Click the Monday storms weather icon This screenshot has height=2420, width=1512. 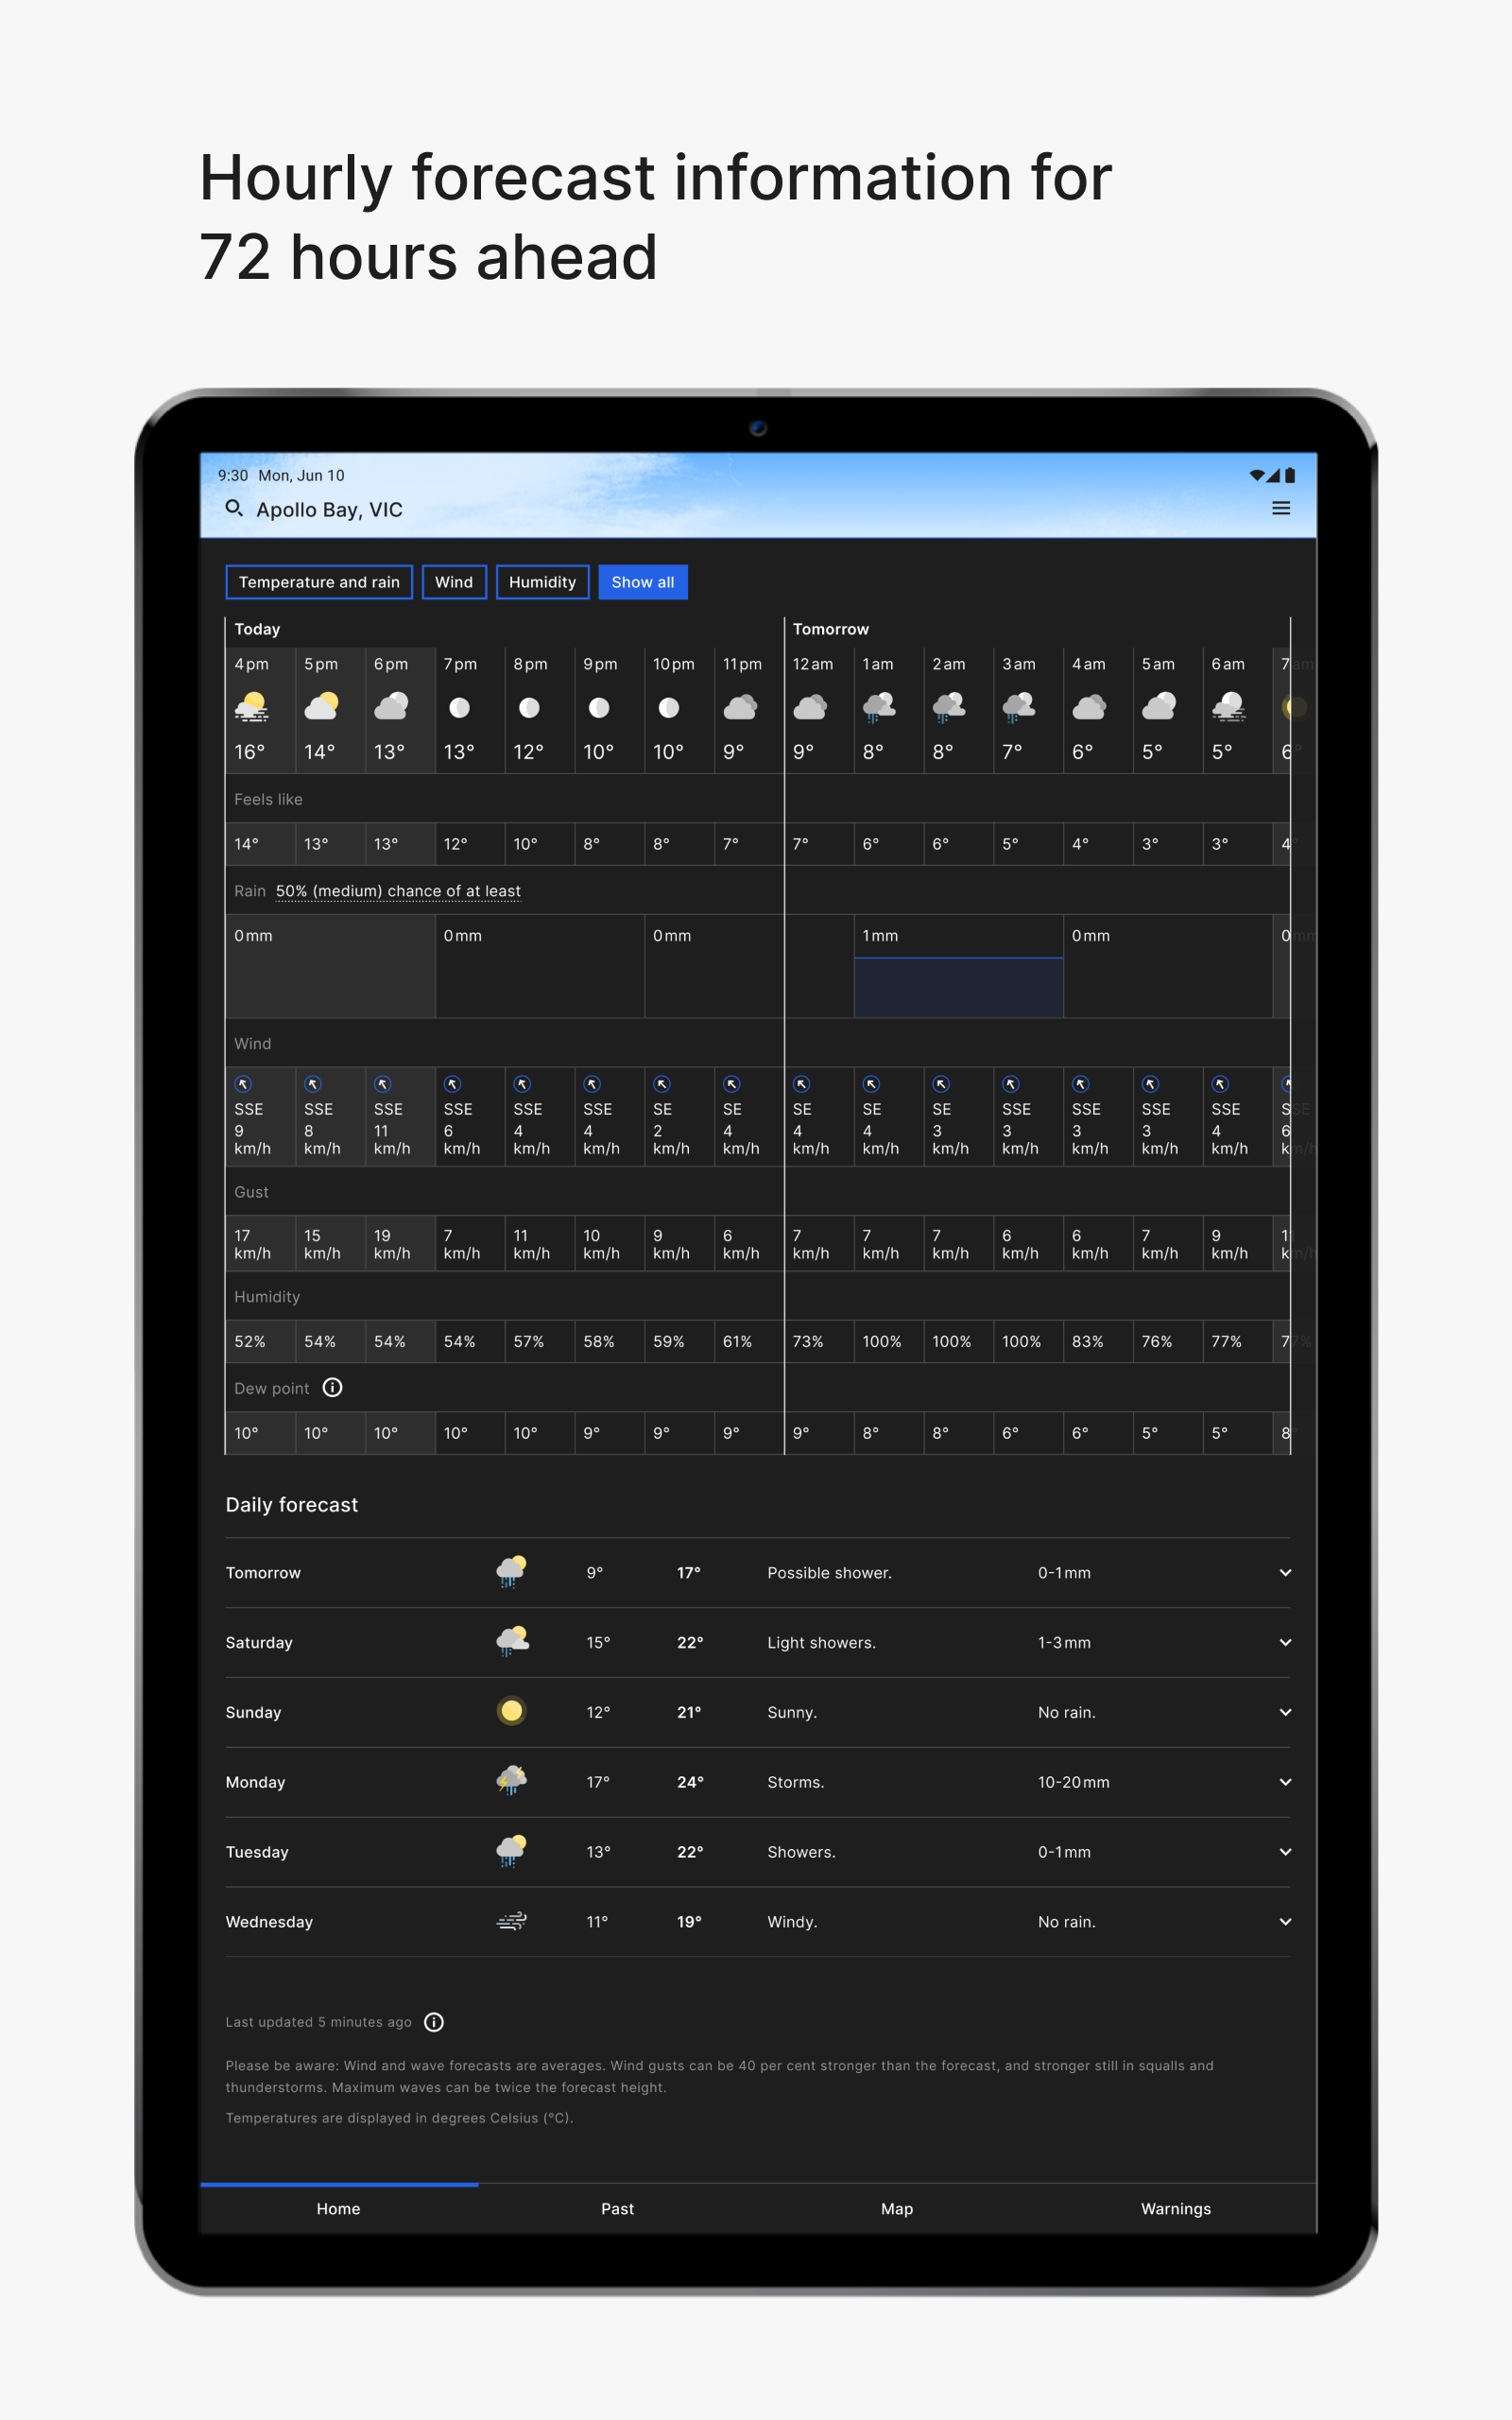click(511, 1781)
